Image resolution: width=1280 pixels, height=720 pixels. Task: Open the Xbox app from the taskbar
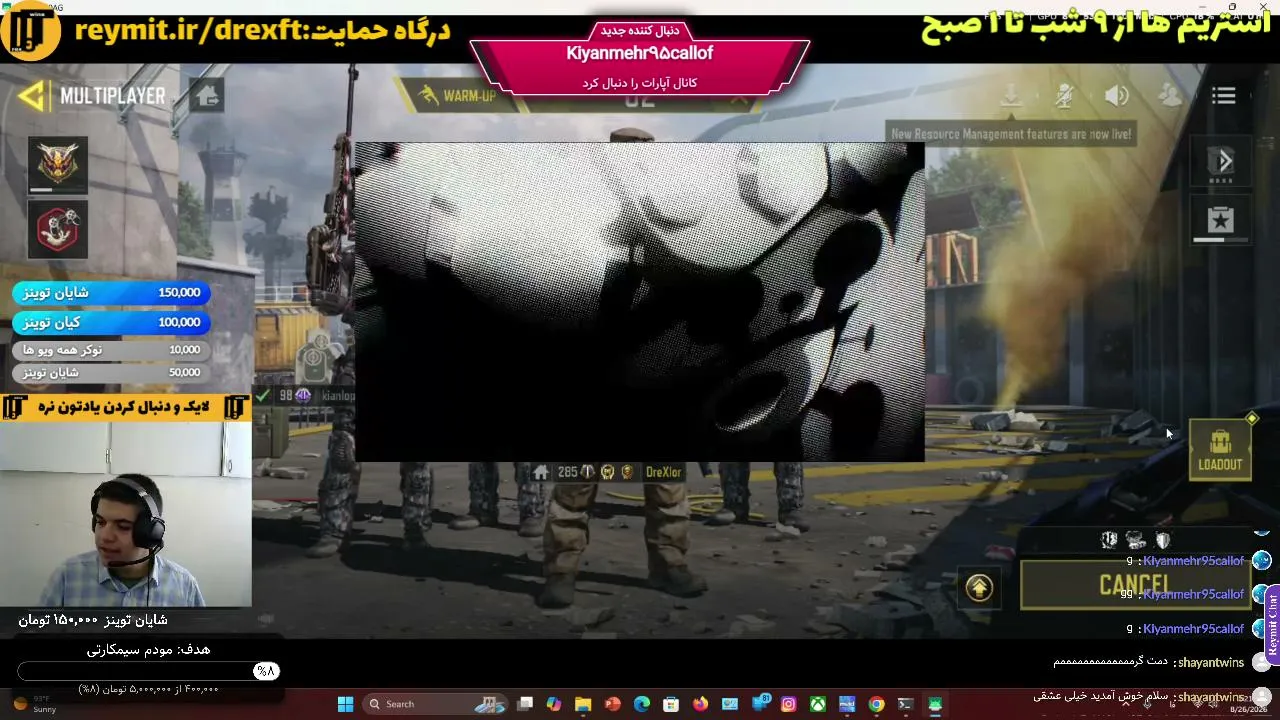(x=818, y=704)
